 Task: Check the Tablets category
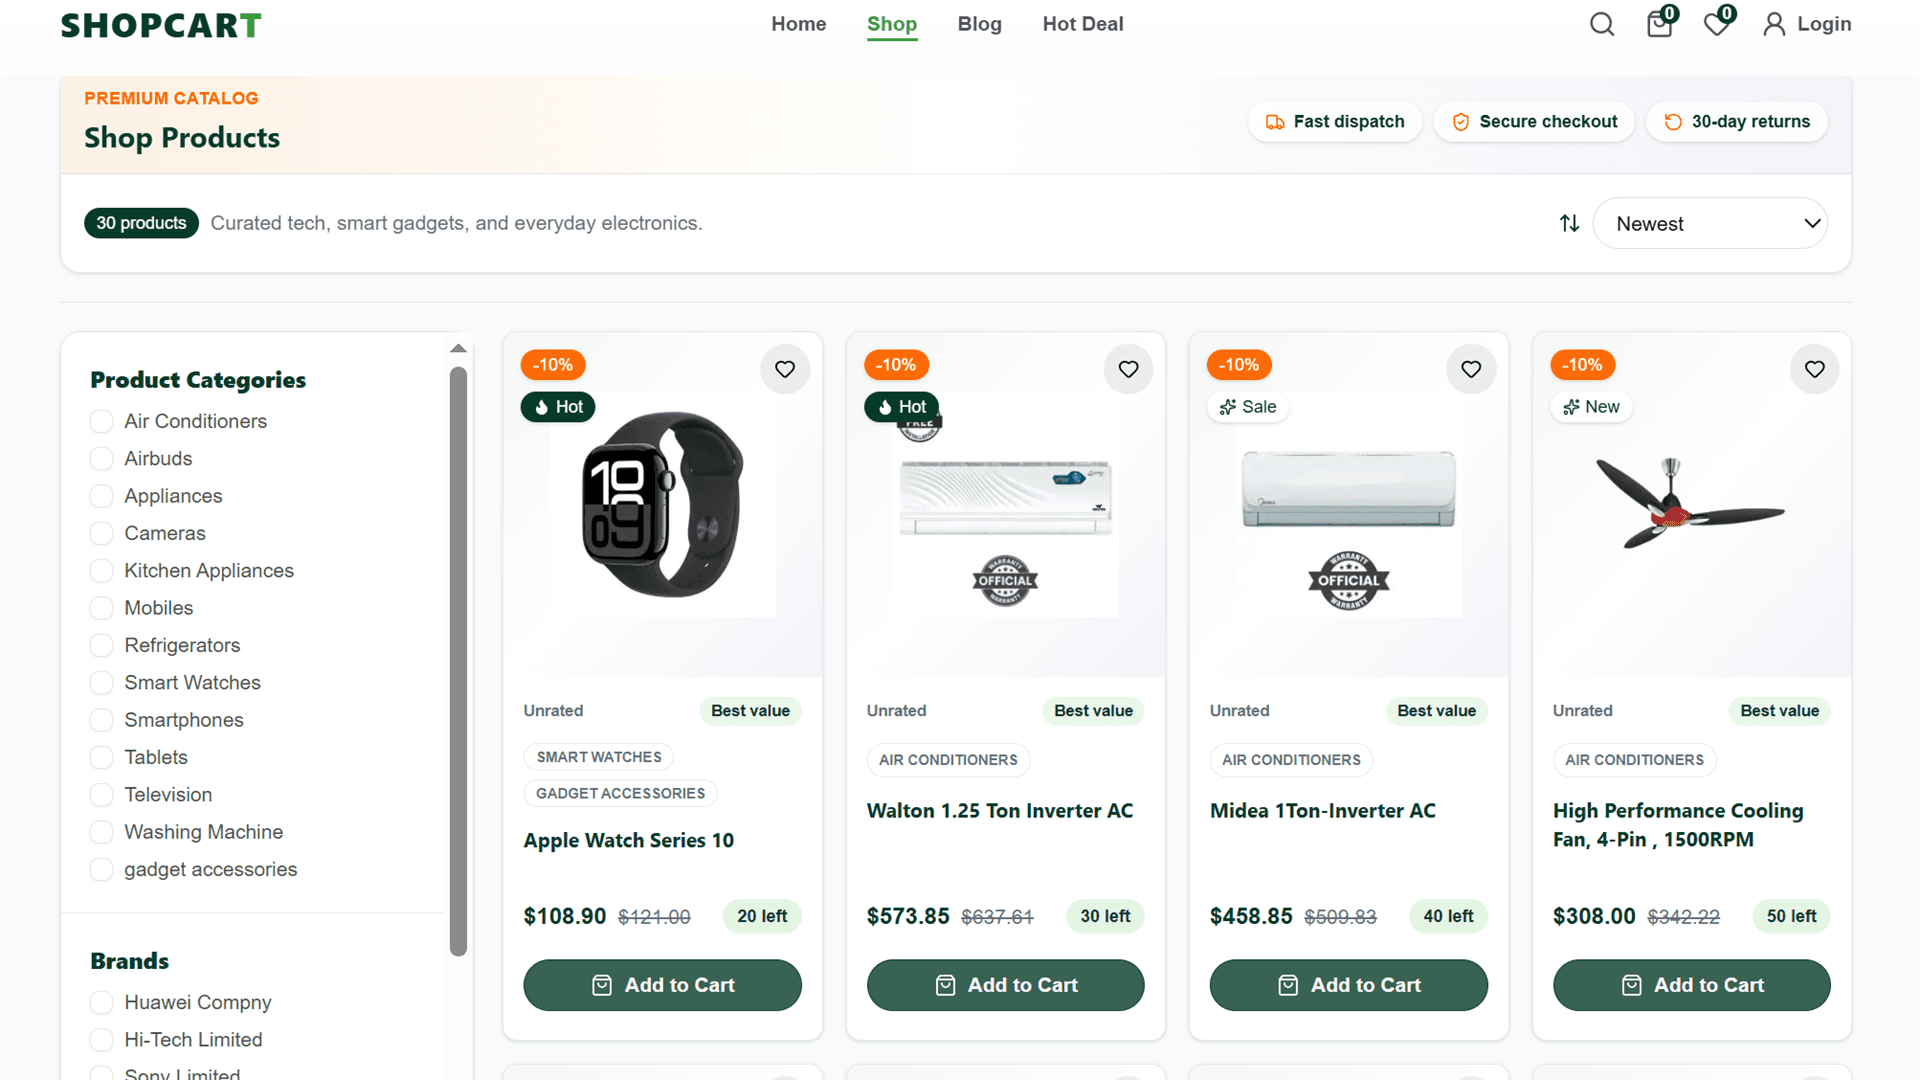(x=101, y=757)
